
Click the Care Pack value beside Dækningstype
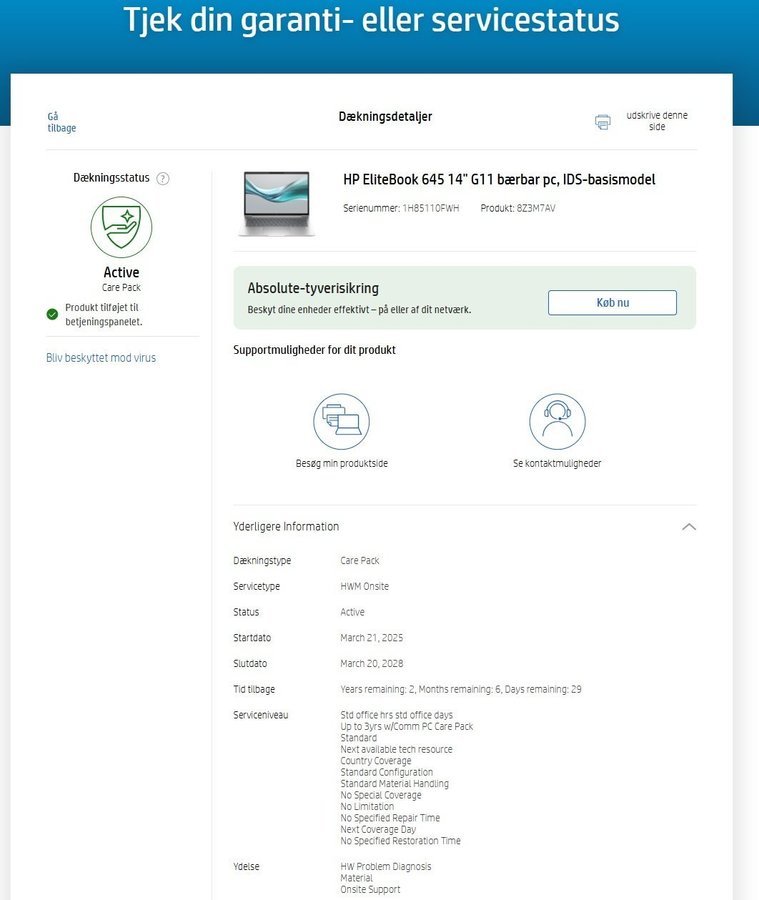tap(359, 560)
